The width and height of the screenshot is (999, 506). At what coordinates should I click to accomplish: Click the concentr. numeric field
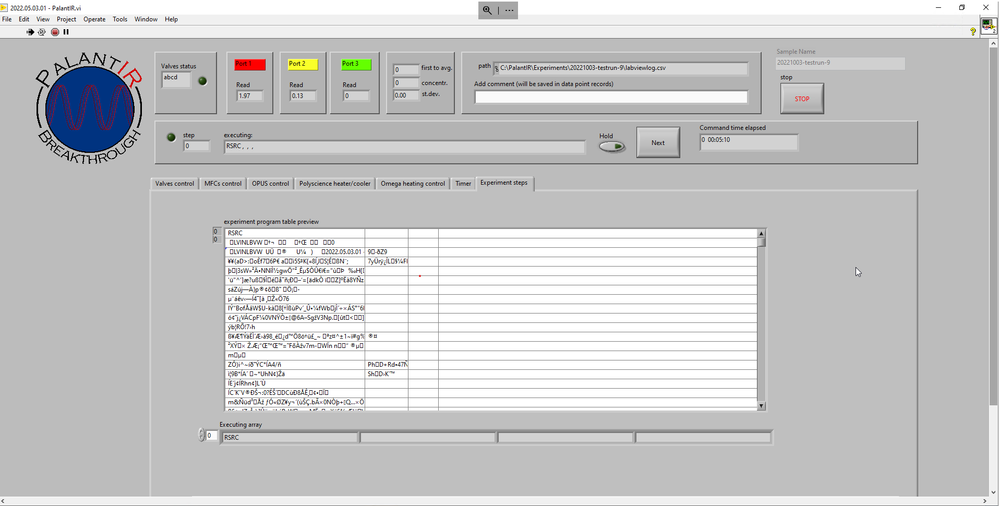click(x=405, y=82)
